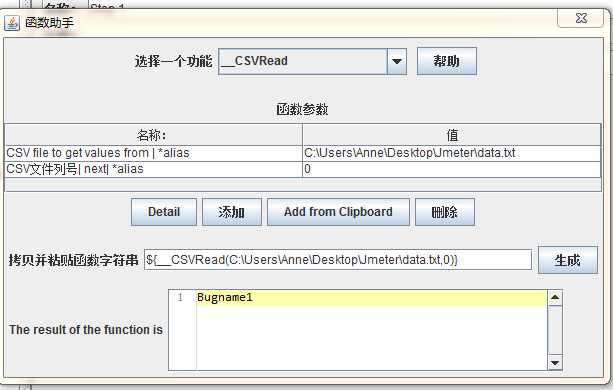Click 'The result of the function is' label
Screen dimensions: 613x390
(86, 330)
